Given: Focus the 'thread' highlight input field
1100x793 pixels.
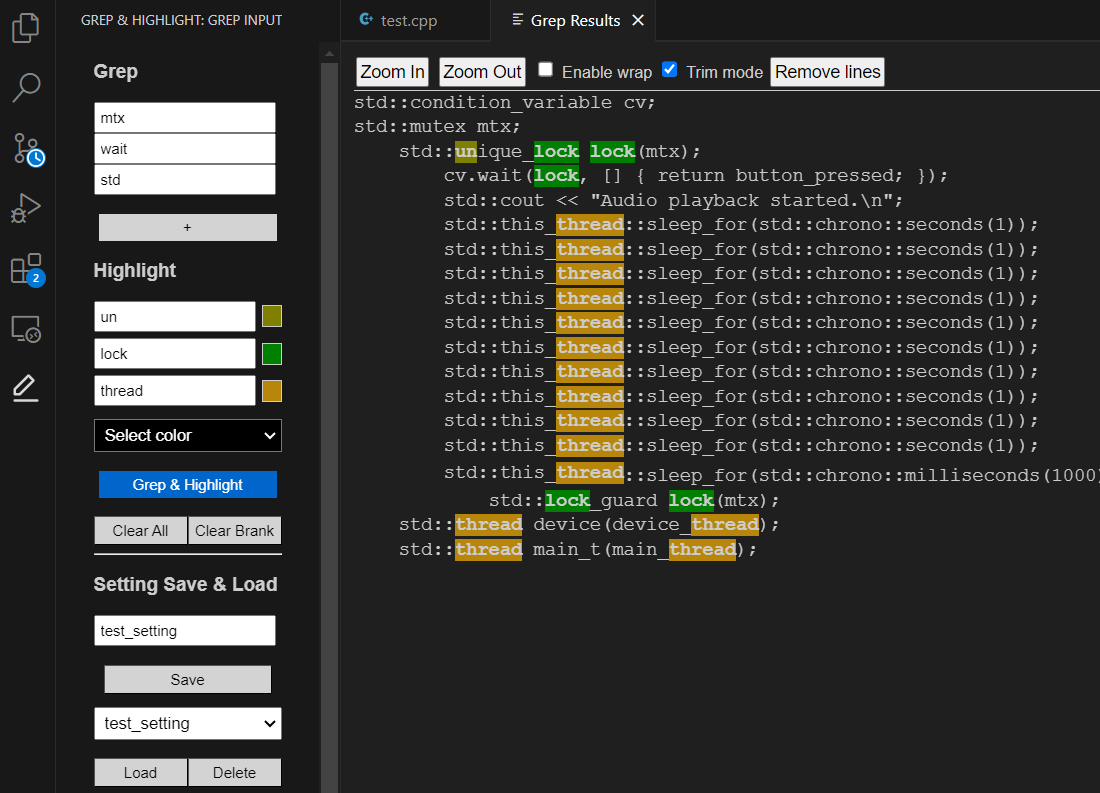Looking at the screenshot, I should 175,391.
